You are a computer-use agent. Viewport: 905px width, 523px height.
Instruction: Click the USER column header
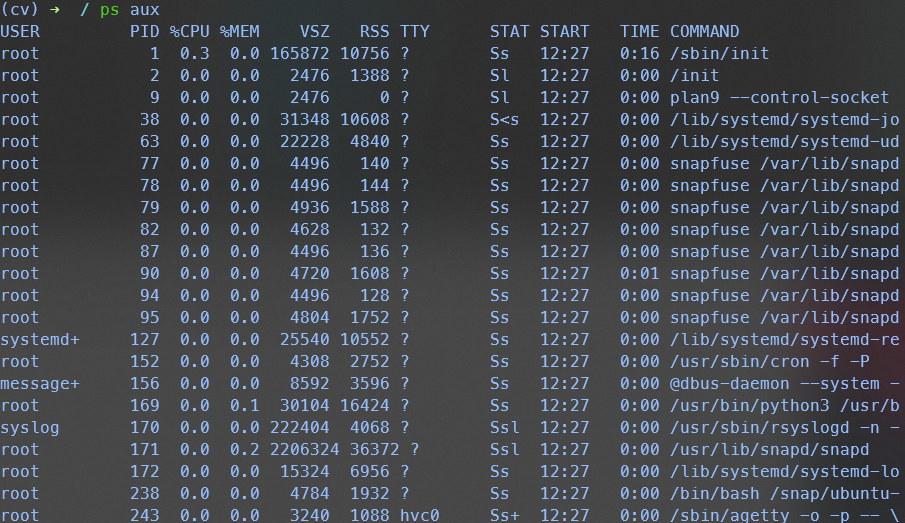[20, 31]
